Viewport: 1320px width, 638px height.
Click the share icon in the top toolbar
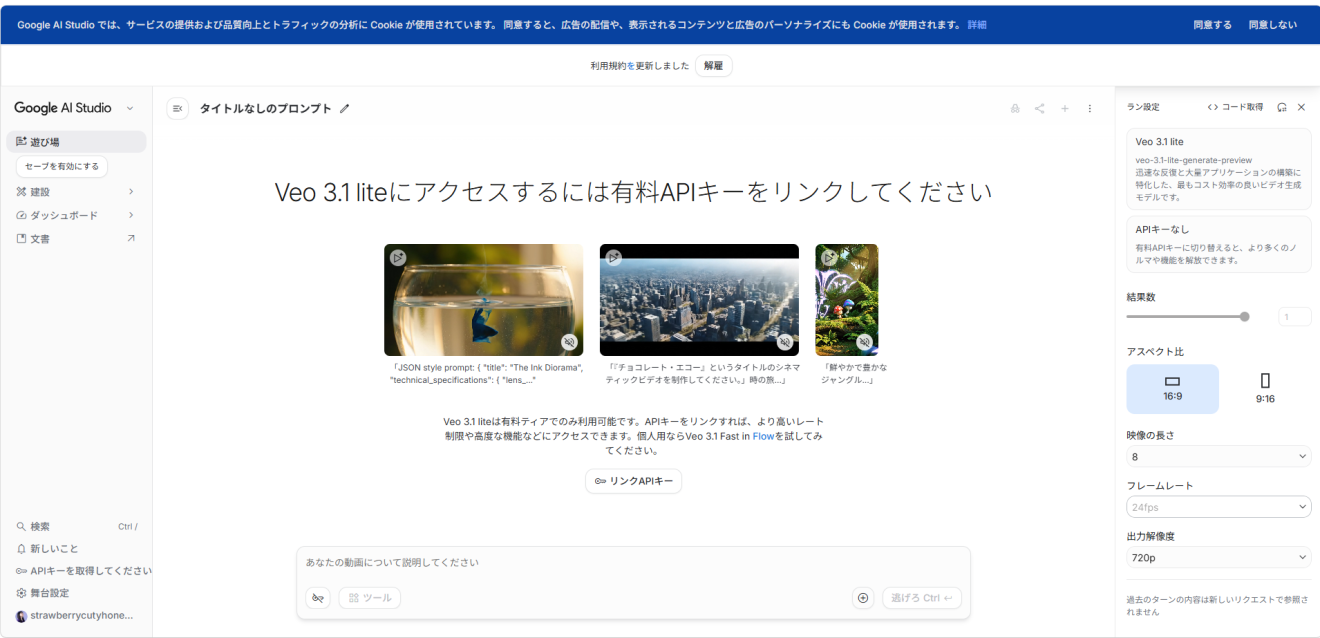tap(1039, 108)
